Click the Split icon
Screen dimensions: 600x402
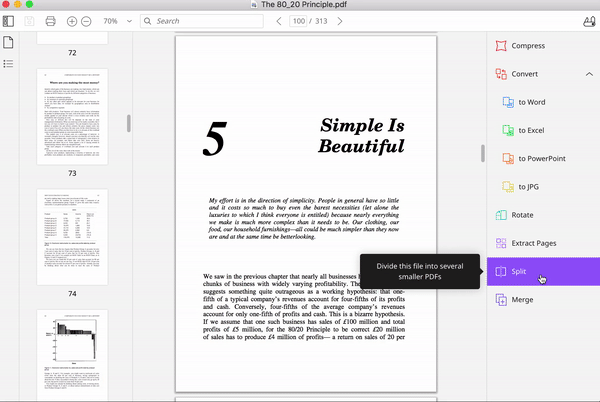501,272
